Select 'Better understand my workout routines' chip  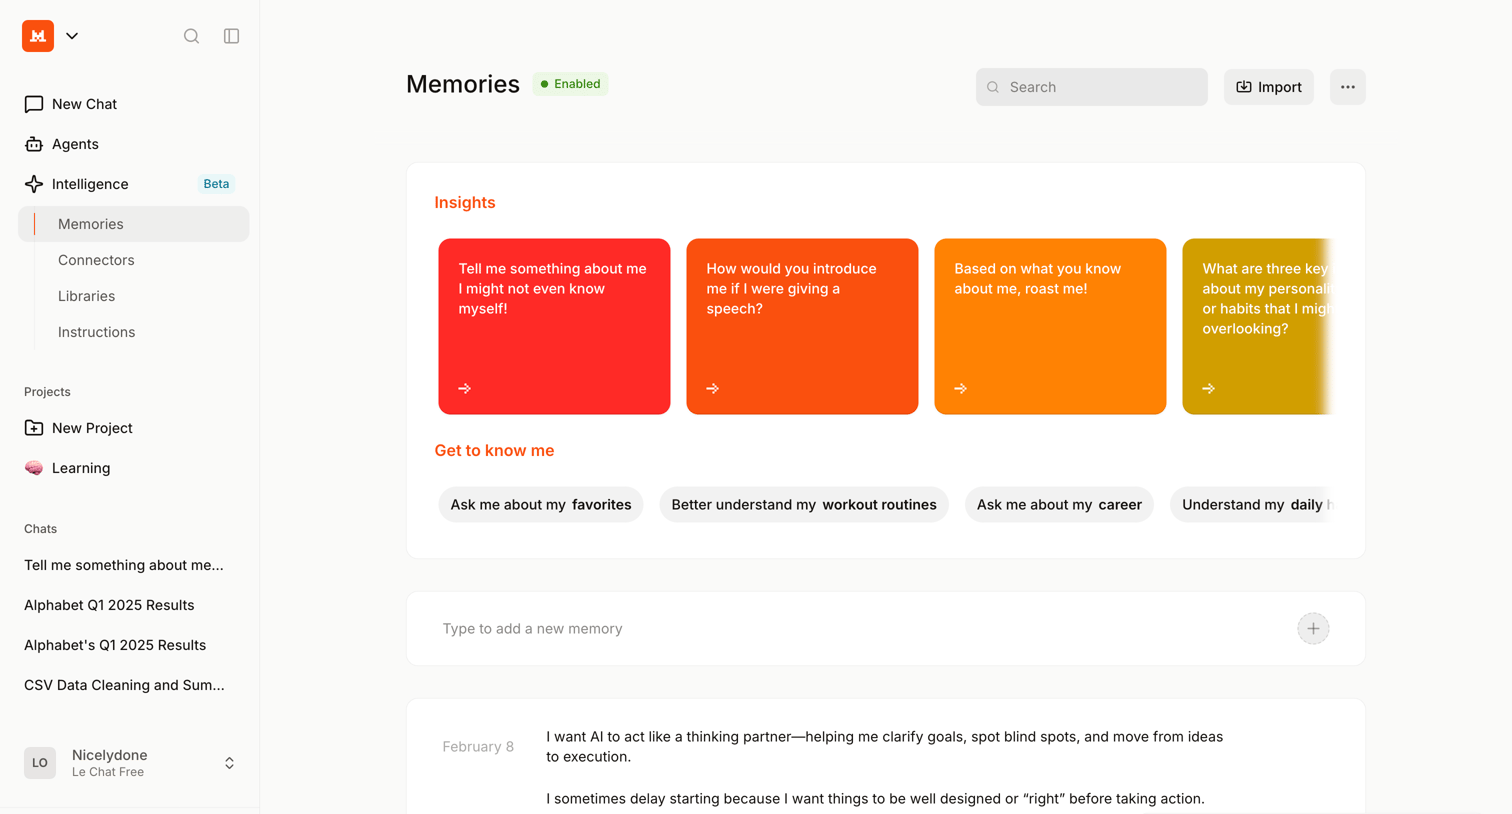804,505
